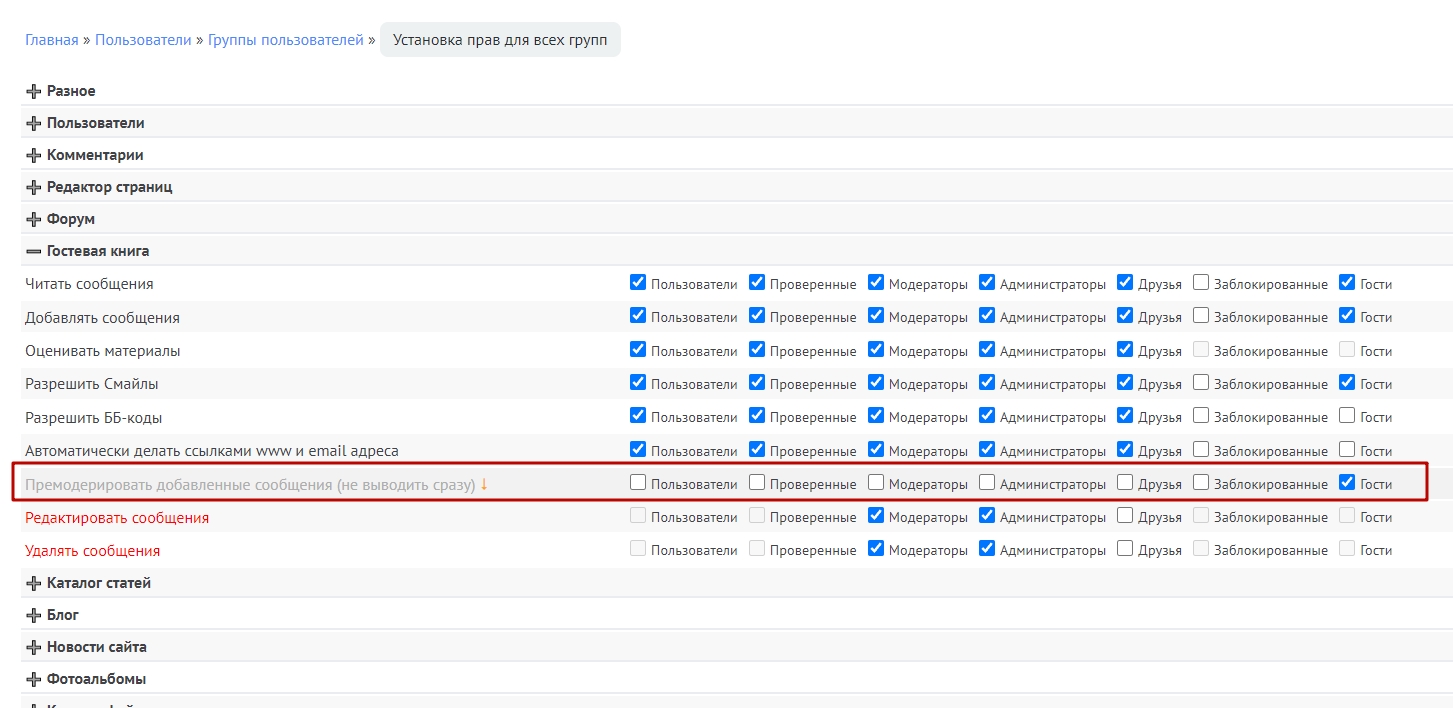Go to Главная breadcrumb link
The image size is (1453, 708).
(x=52, y=40)
